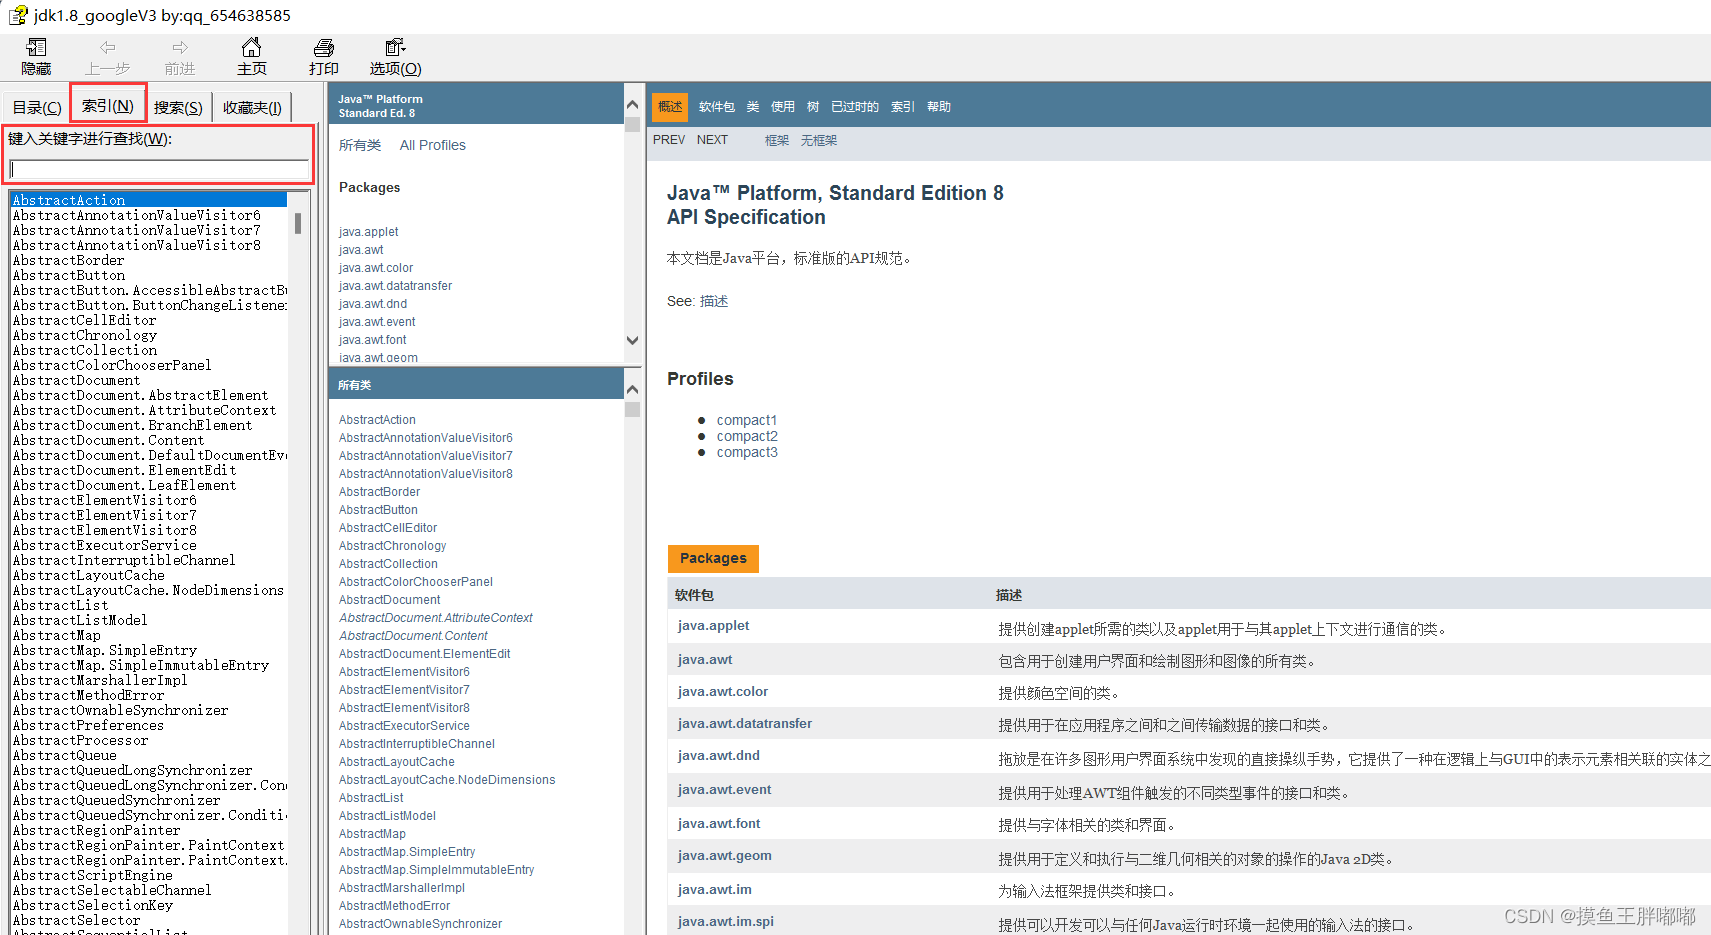Switch to the 索引(N) tab
Screen dimensions: 1711x935
108,105
